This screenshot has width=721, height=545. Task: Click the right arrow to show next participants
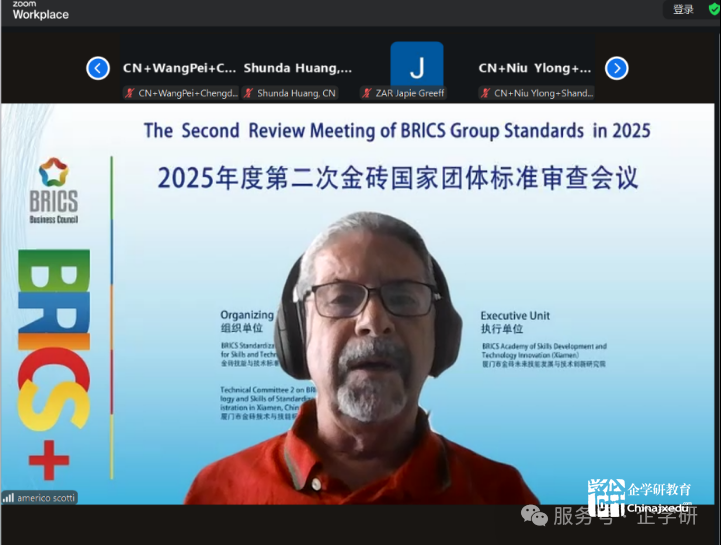(x=617, y=68)
